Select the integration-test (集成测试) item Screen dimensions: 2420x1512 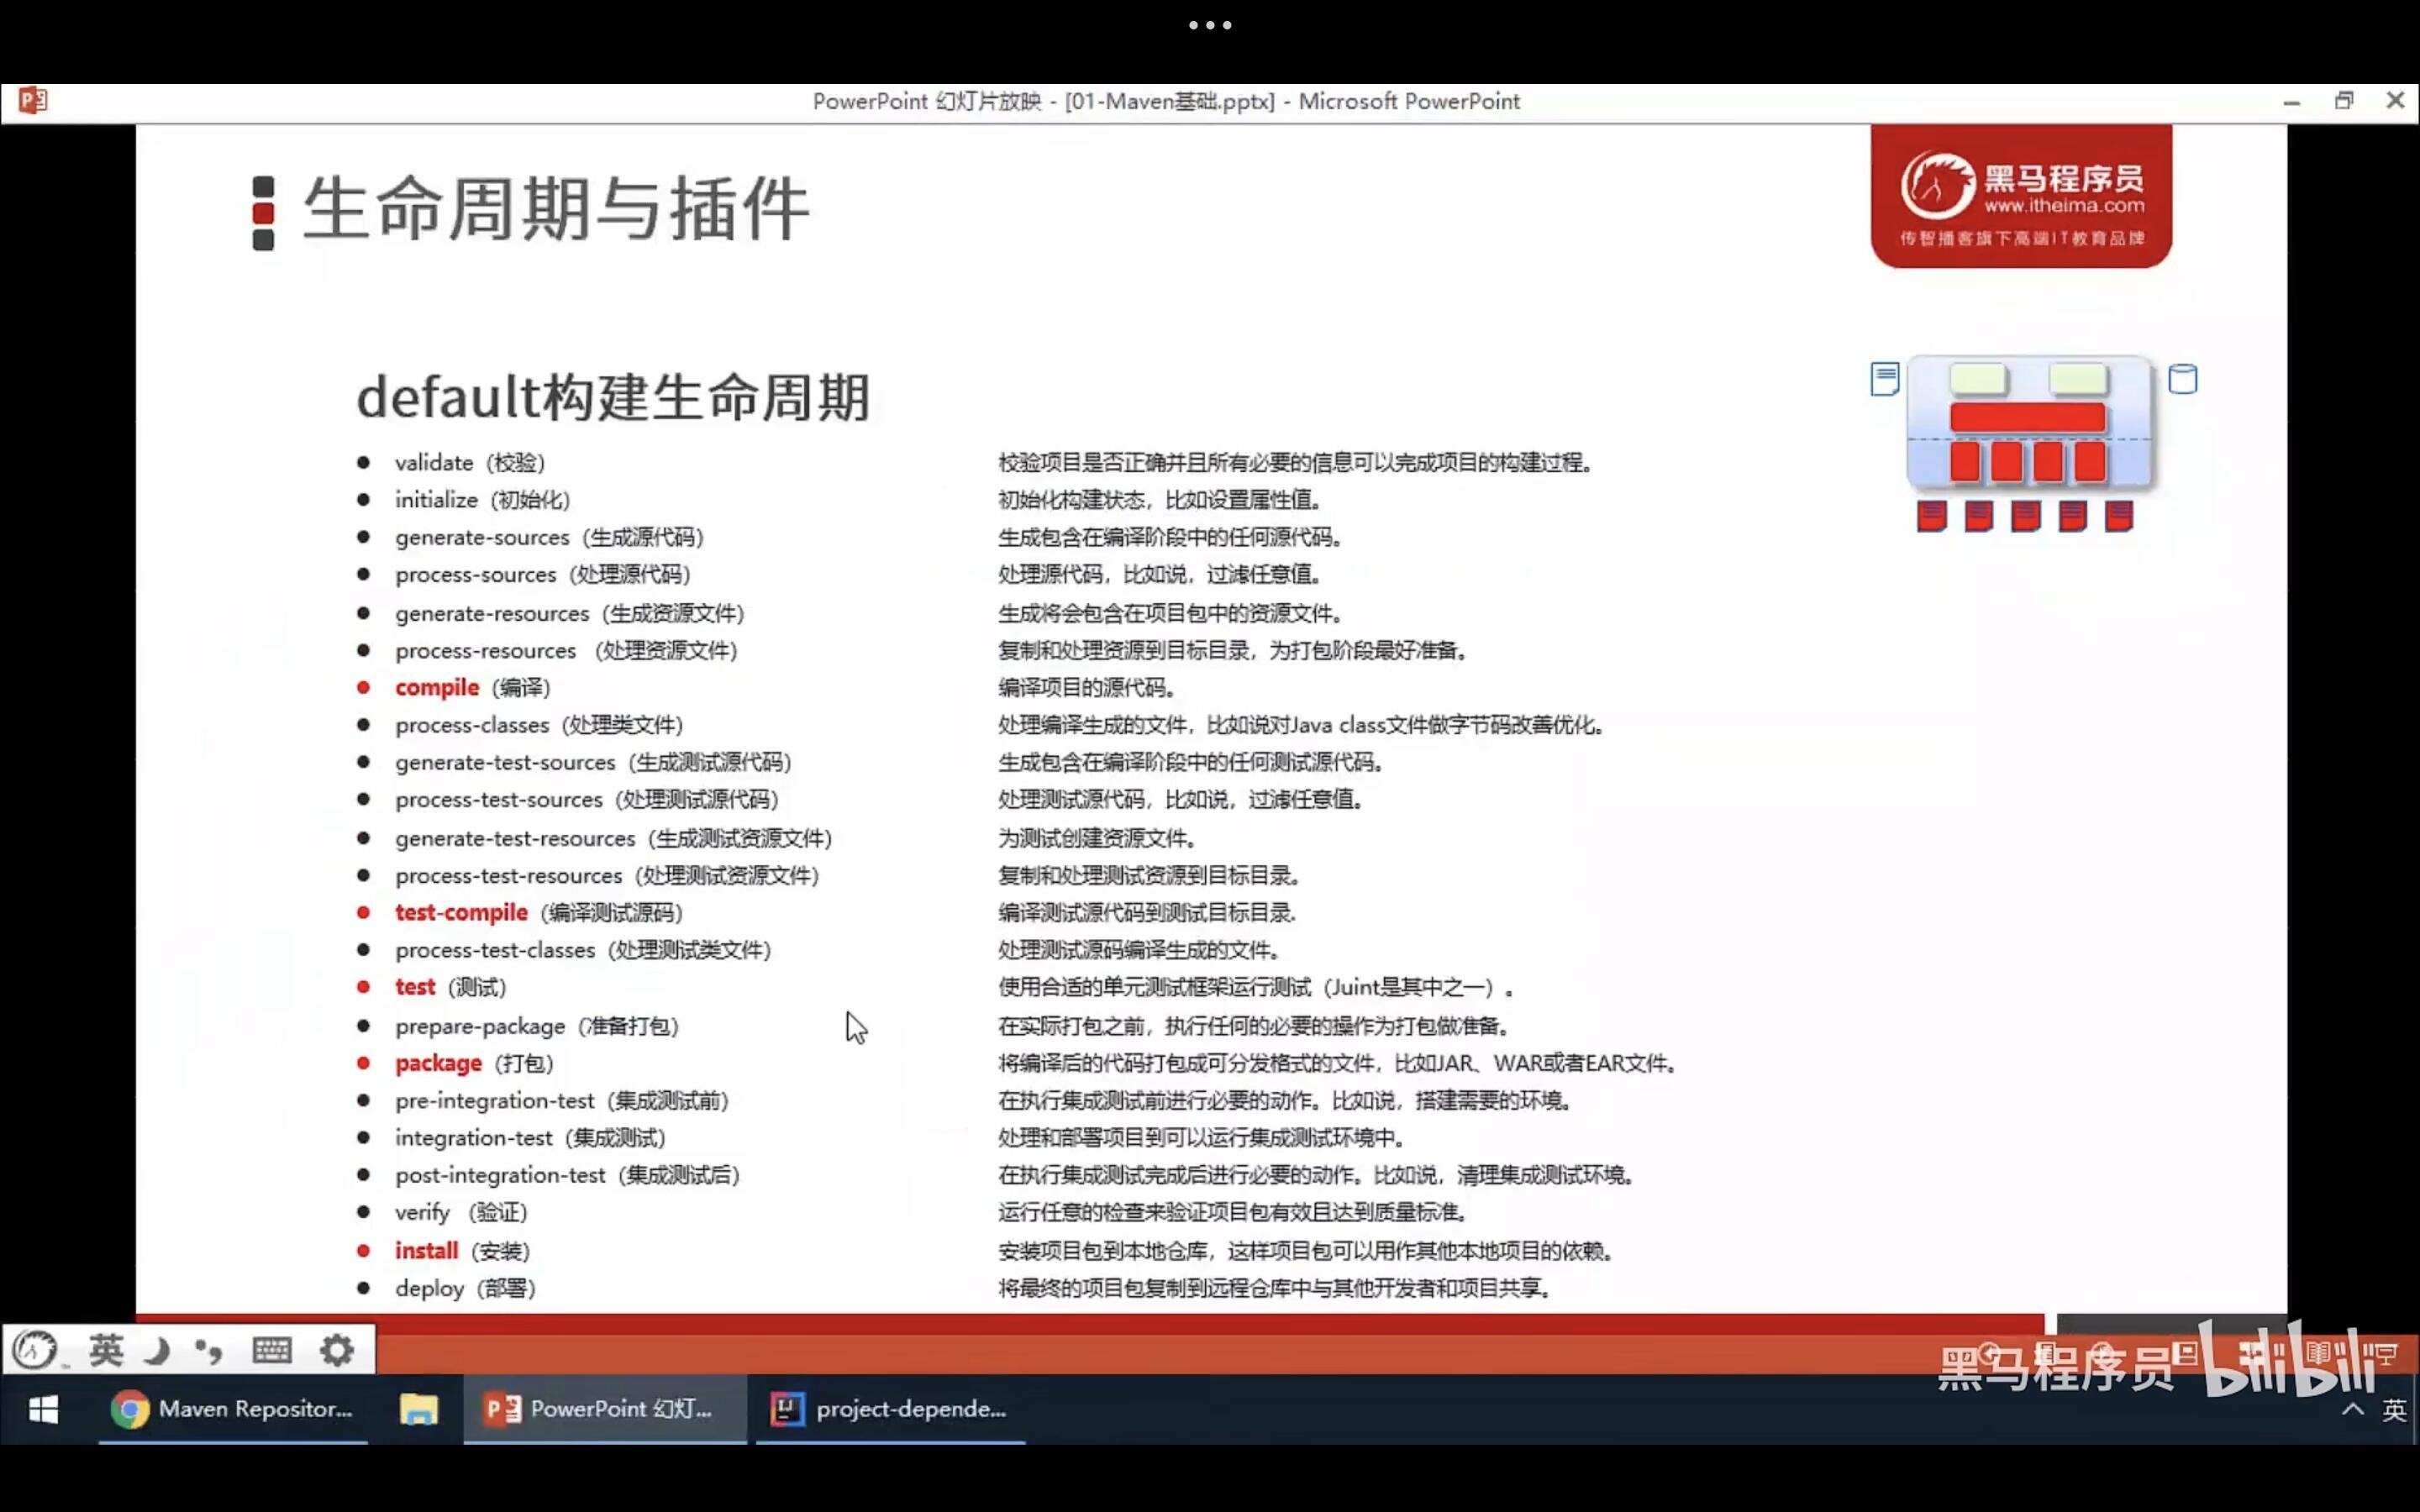pyautogui.click(x=530, y=1138)
